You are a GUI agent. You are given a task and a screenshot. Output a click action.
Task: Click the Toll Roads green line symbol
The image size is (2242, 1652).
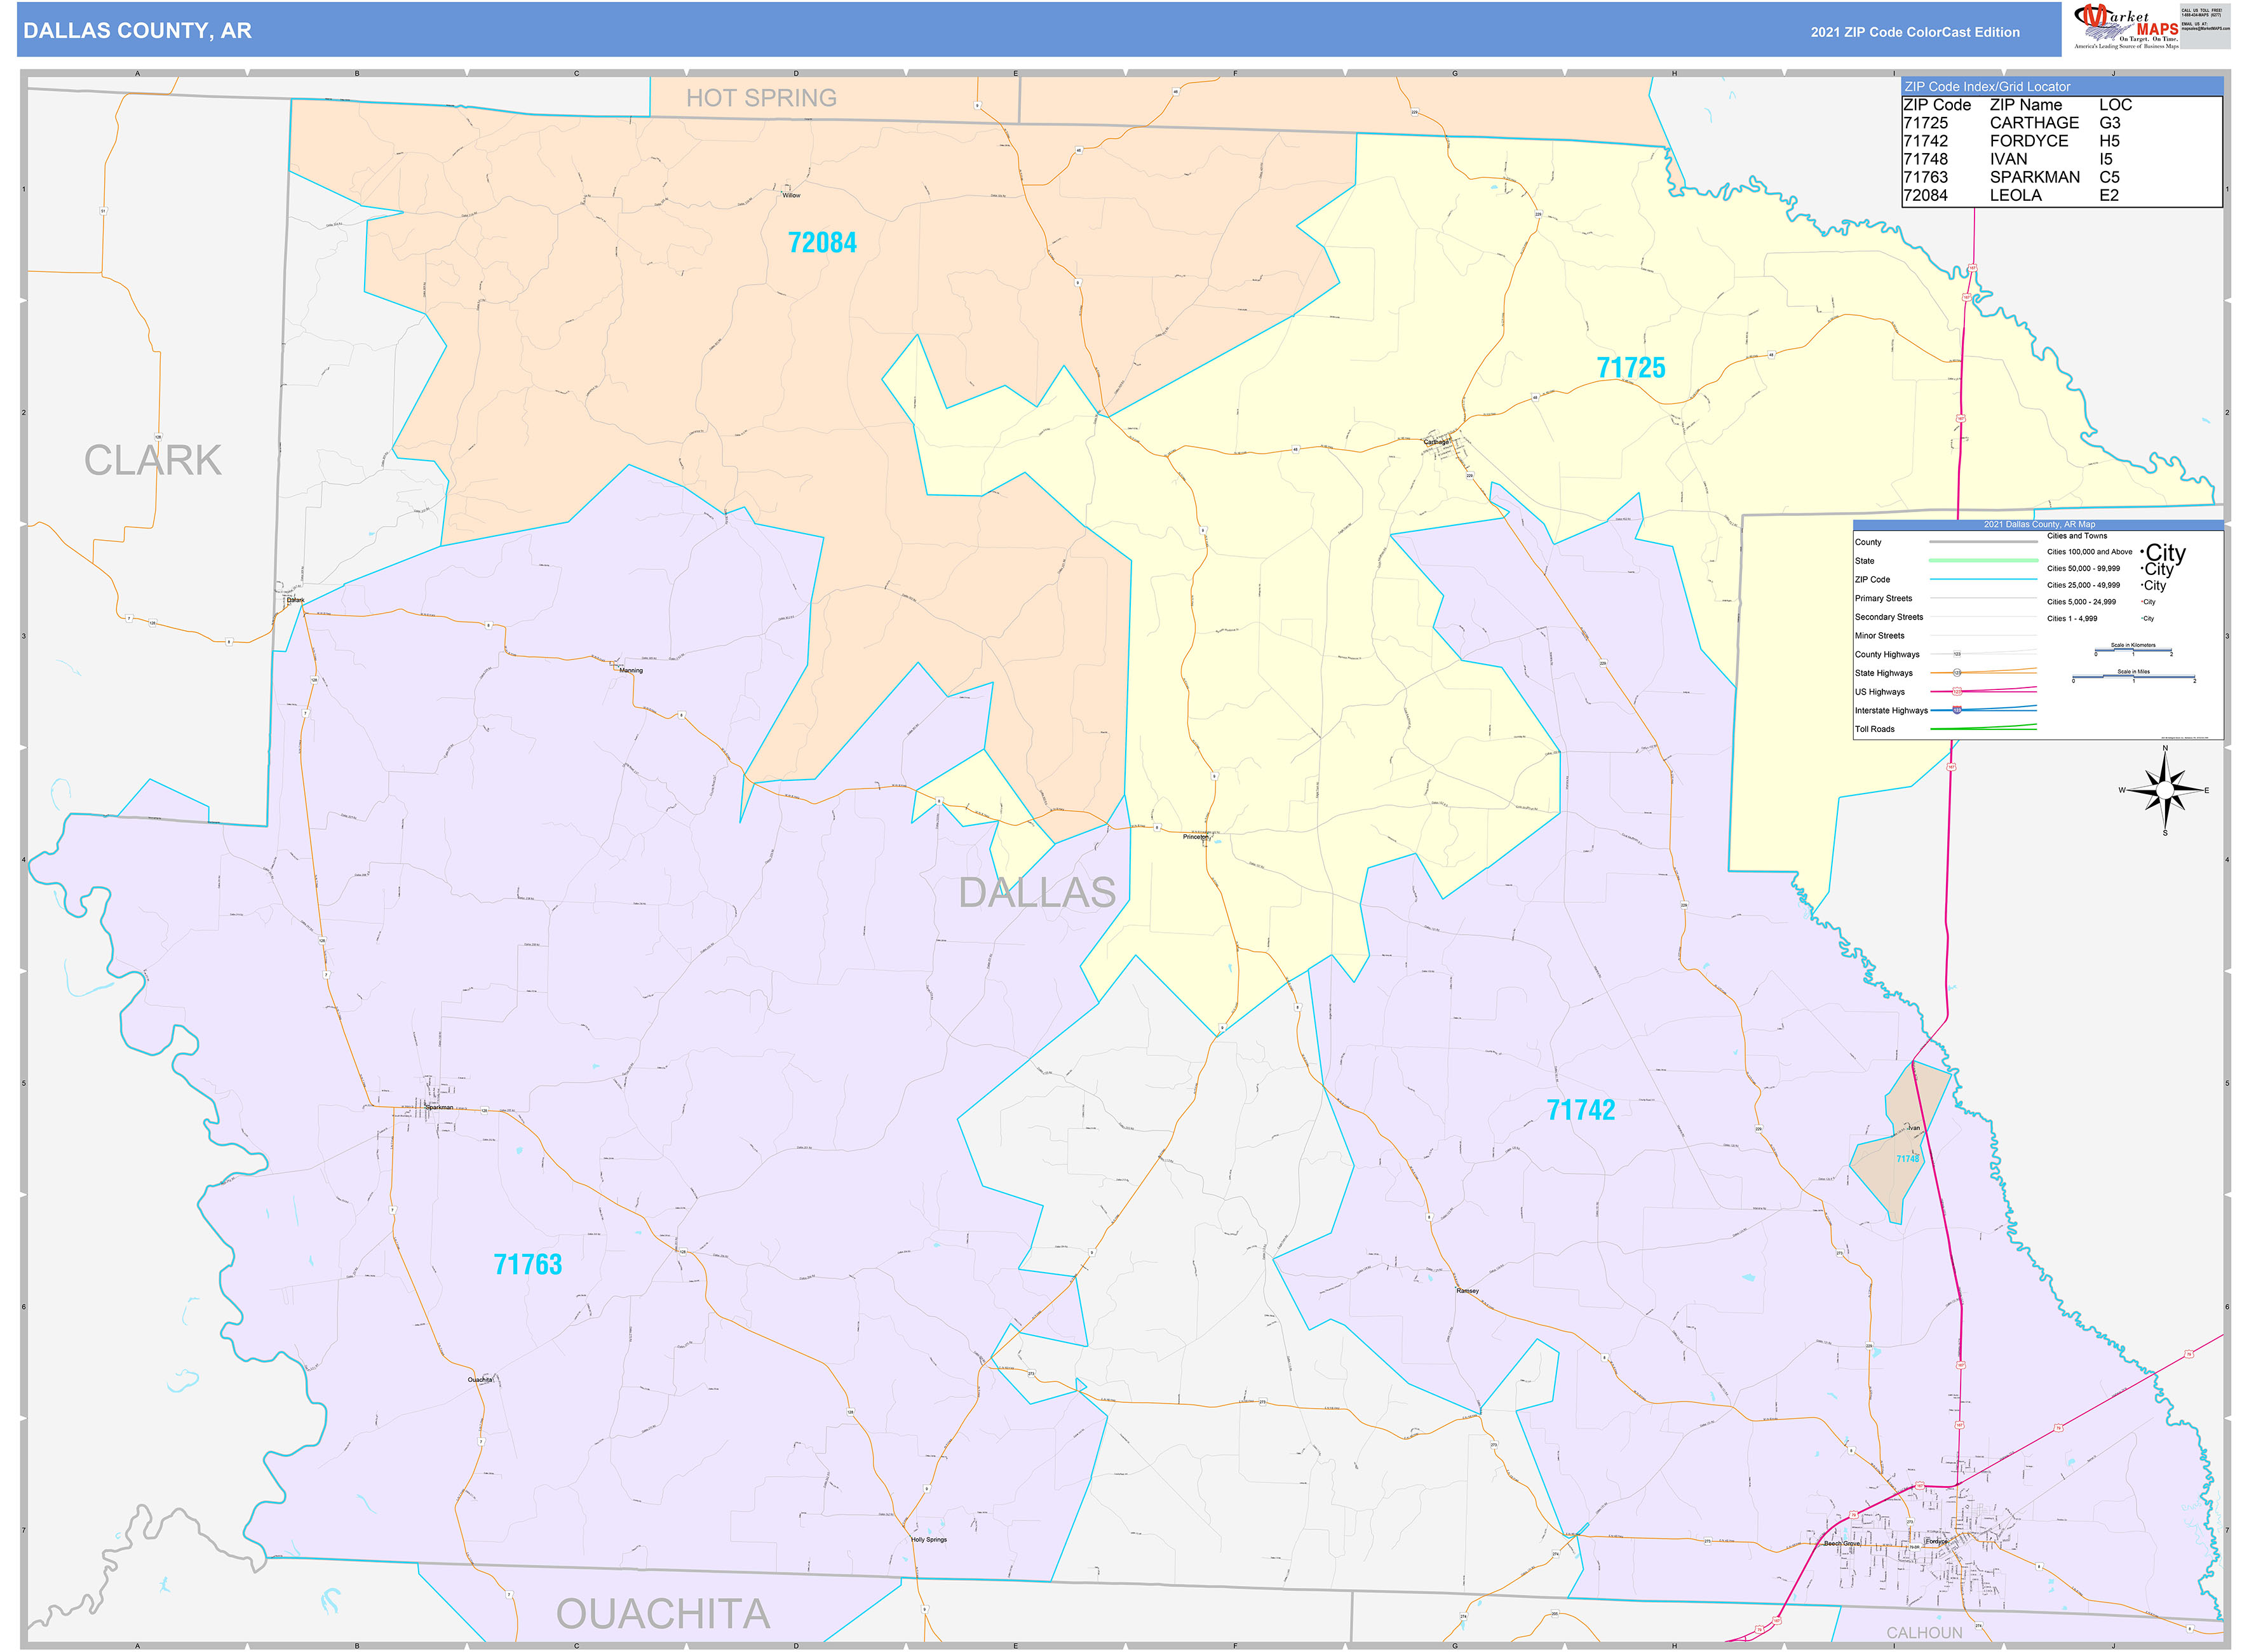click(1983, 729)
